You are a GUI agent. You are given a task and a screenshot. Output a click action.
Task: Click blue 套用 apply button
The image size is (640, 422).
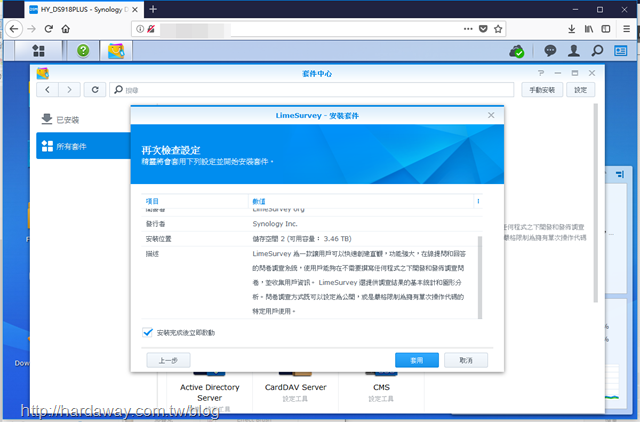tap(417, 360)
